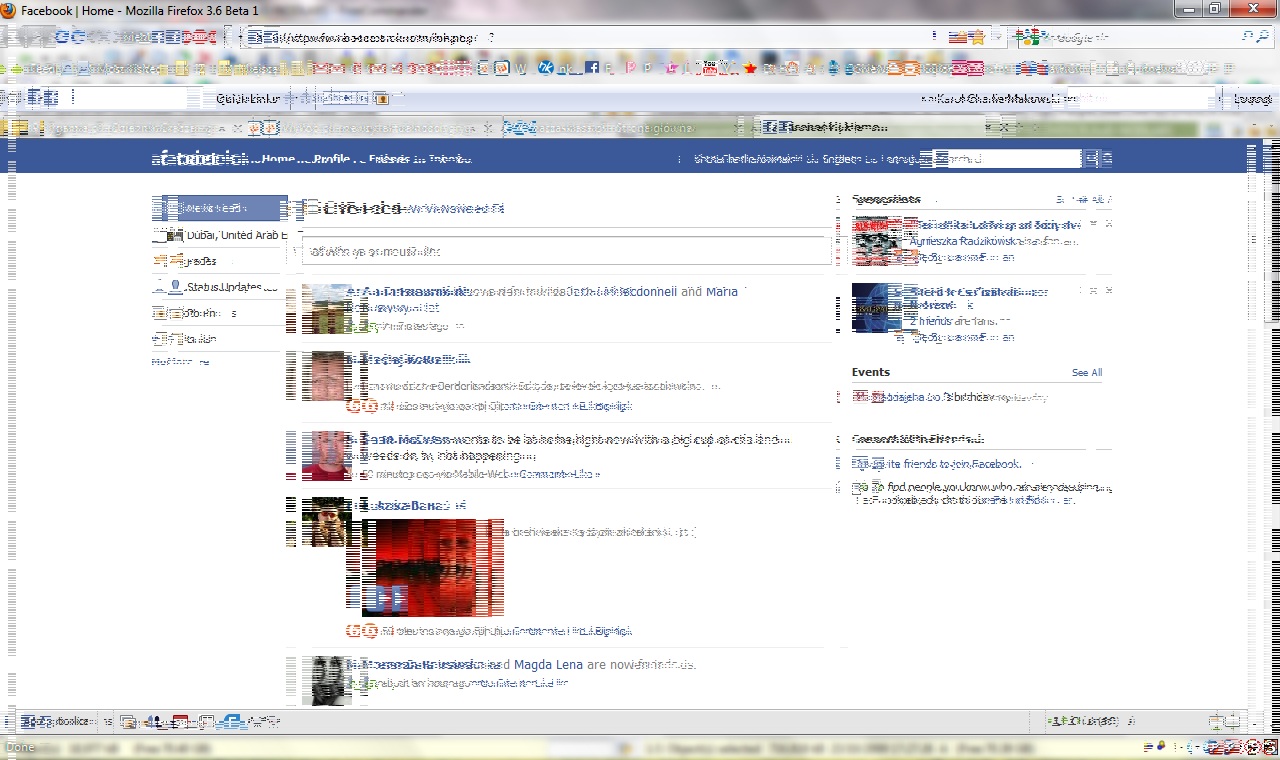This screenshot has width=1280, height=760.
Task: Click the profile picture beside the Magda Lena story
Action: click(327, 681)
